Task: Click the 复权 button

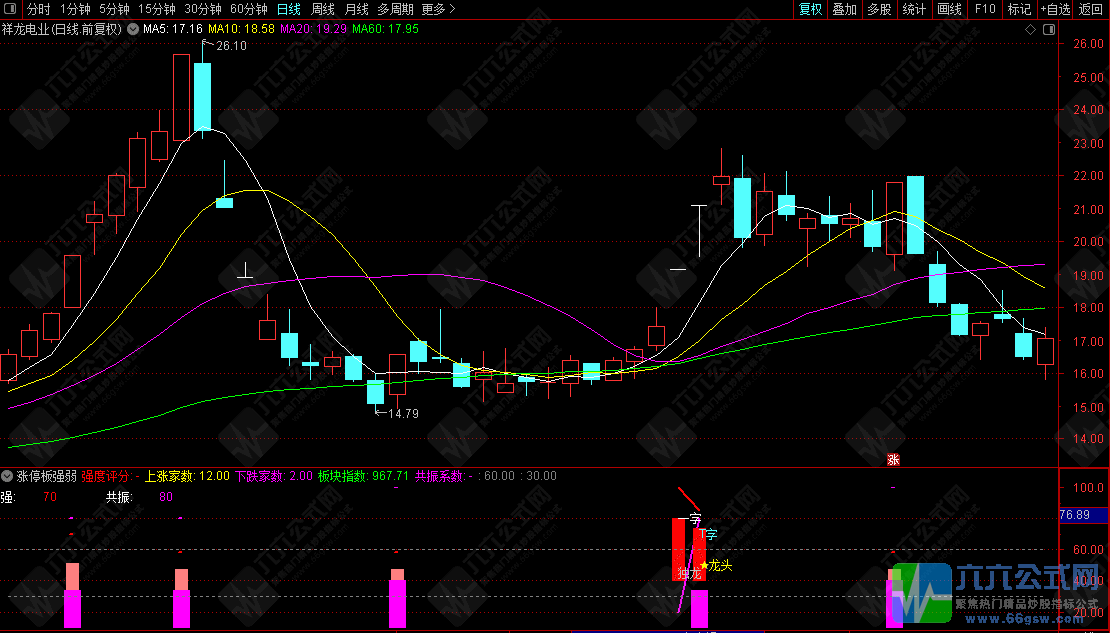Action: tap(811, 9)
